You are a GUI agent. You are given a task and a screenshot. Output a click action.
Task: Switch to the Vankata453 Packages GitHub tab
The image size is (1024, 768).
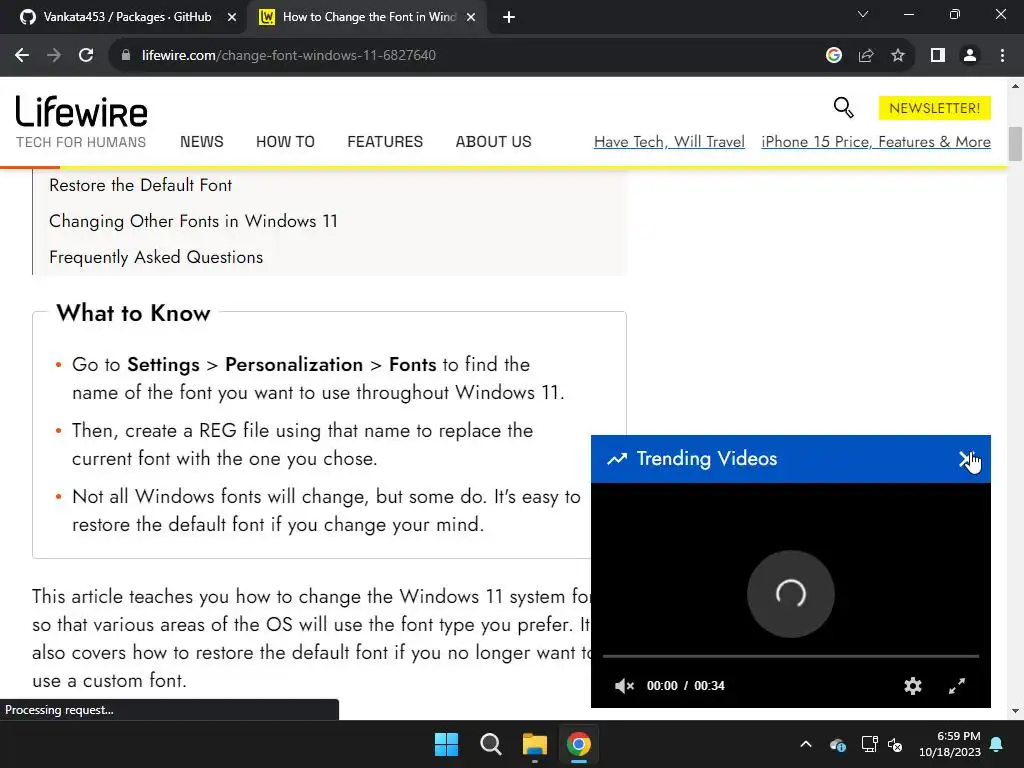[127, 17]
